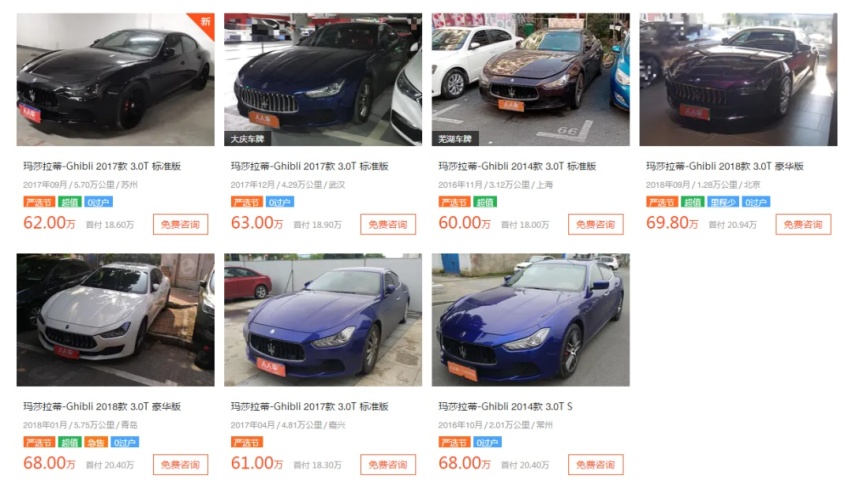Viewport: 852px width, 482px height.
Task: Click 免费咨询 for the 62.00万 car
Action: [x=180, y=224]
